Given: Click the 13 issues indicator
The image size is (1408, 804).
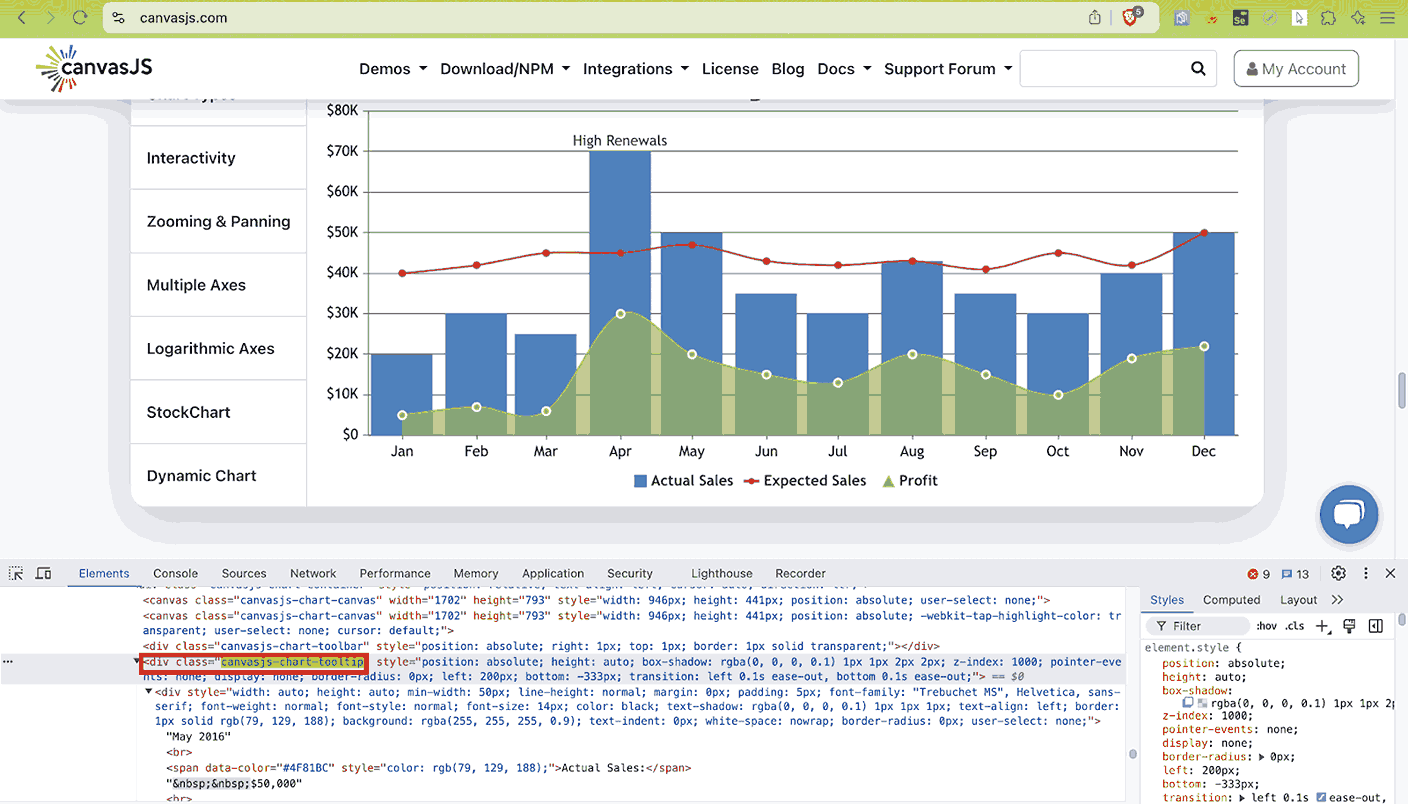Looking at the screenshot, I should click(1294, 573).
